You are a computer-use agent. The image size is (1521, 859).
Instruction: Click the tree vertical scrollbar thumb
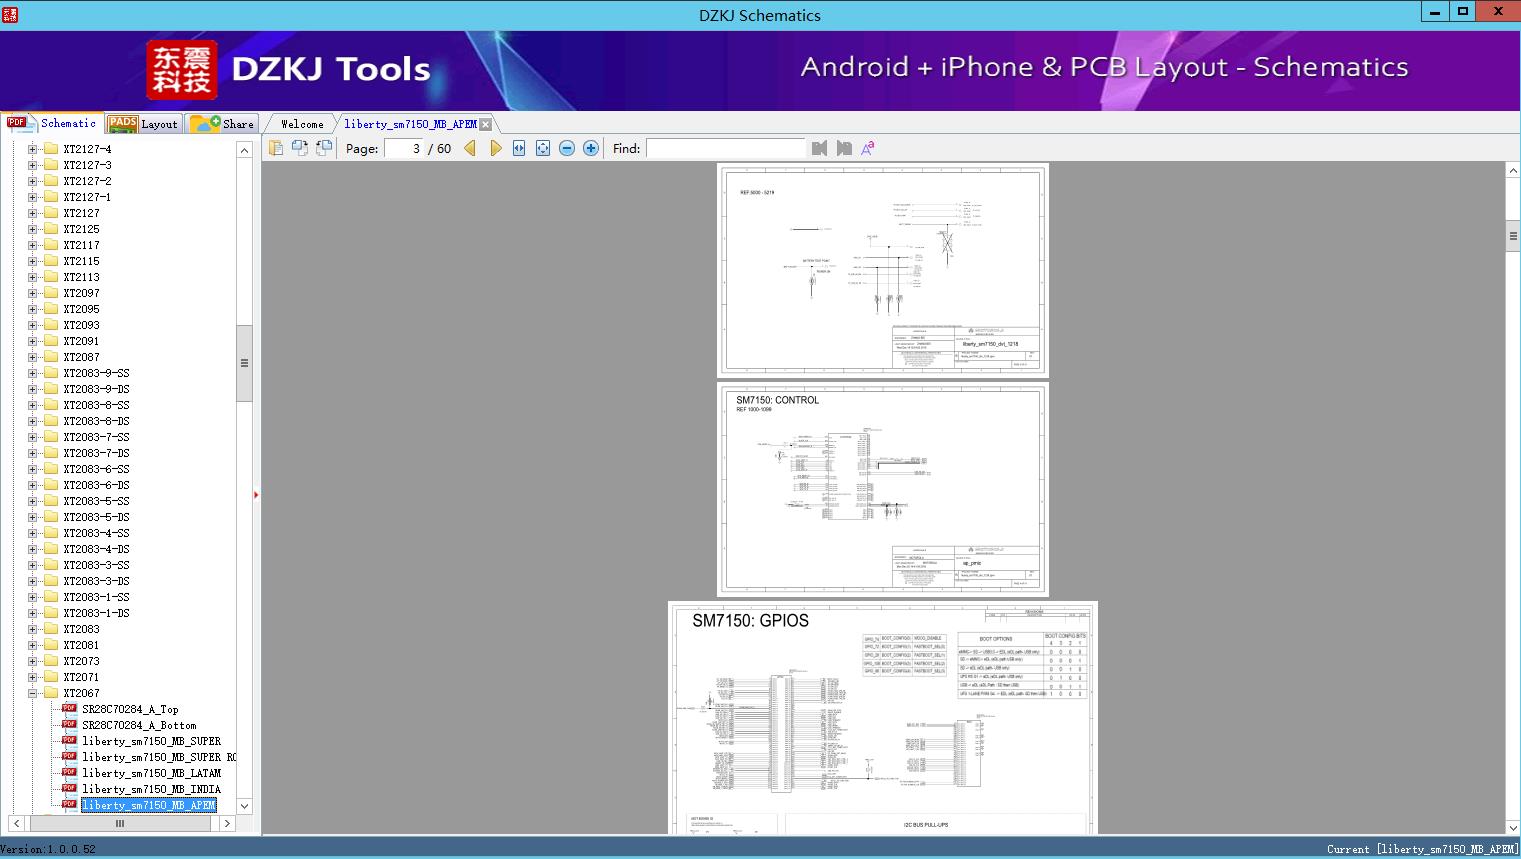[244, 363]
